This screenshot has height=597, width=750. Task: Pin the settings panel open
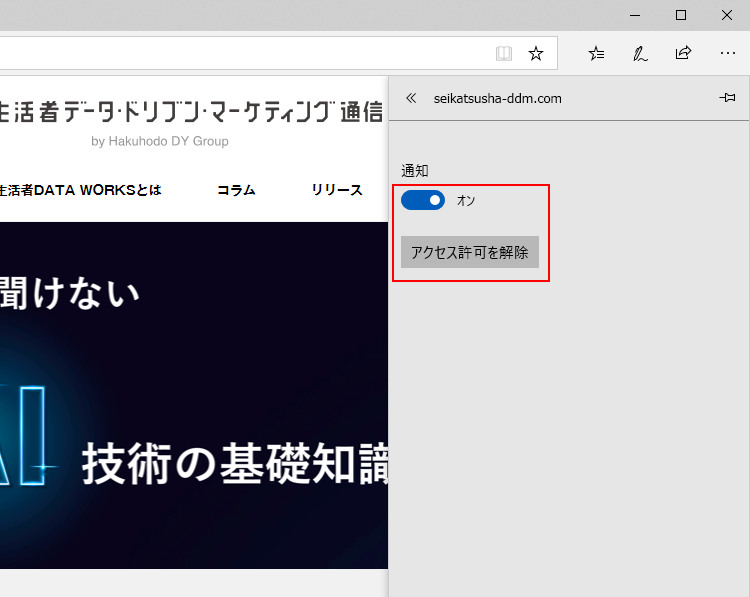[x=727, y=98]
